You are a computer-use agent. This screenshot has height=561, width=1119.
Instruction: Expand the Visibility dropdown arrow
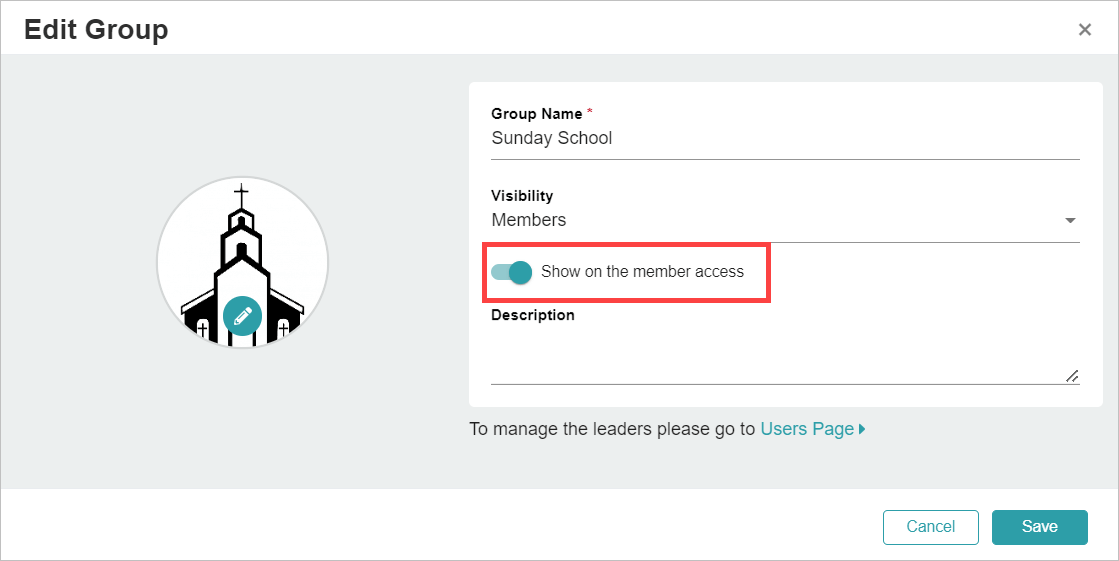(1070, 221)
